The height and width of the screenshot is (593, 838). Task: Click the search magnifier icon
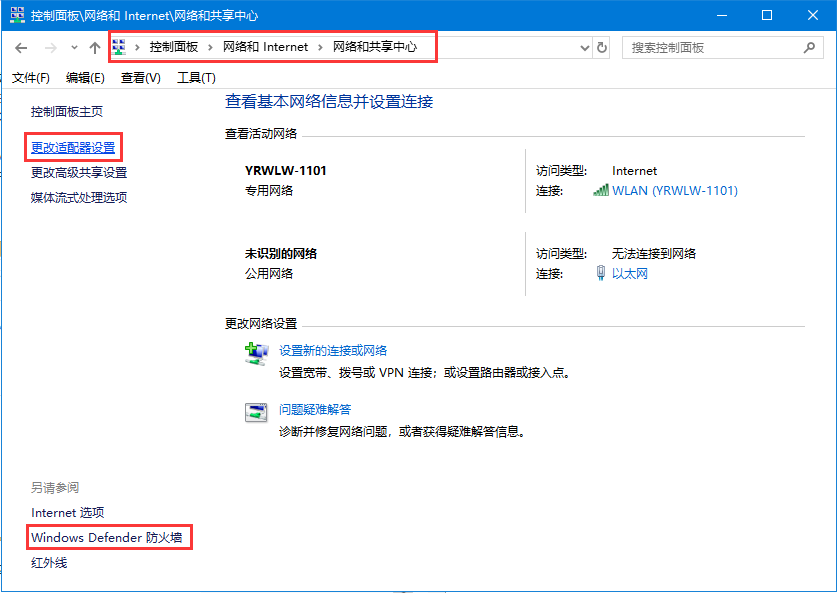(x=809, y=47)
